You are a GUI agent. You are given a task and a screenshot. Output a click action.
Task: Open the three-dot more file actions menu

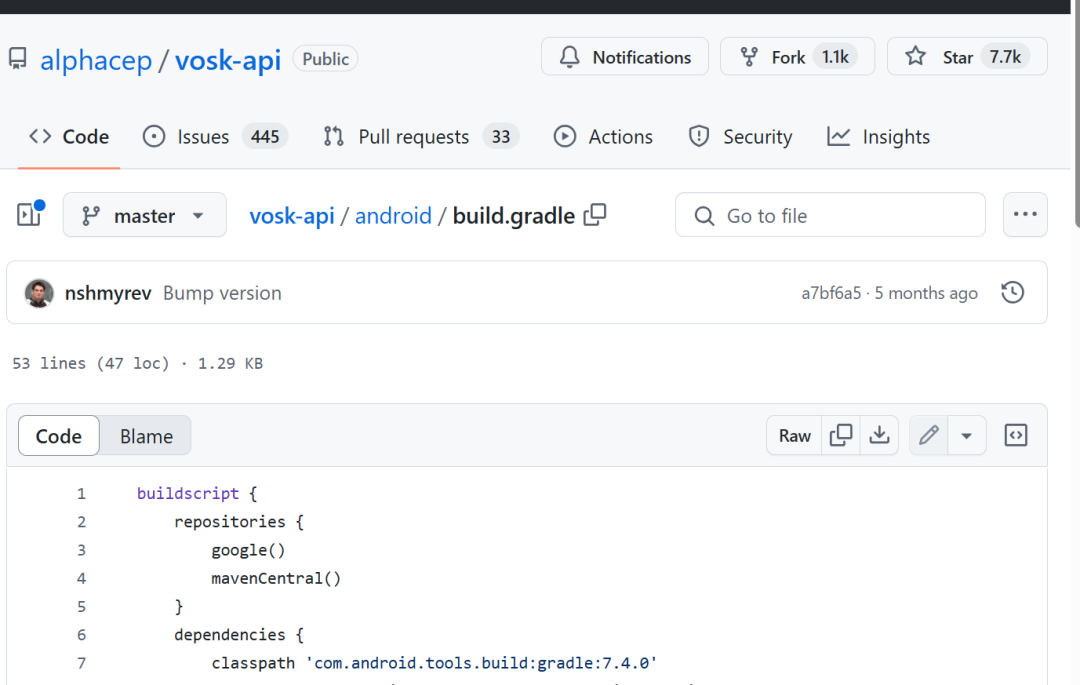point(1025,215)
